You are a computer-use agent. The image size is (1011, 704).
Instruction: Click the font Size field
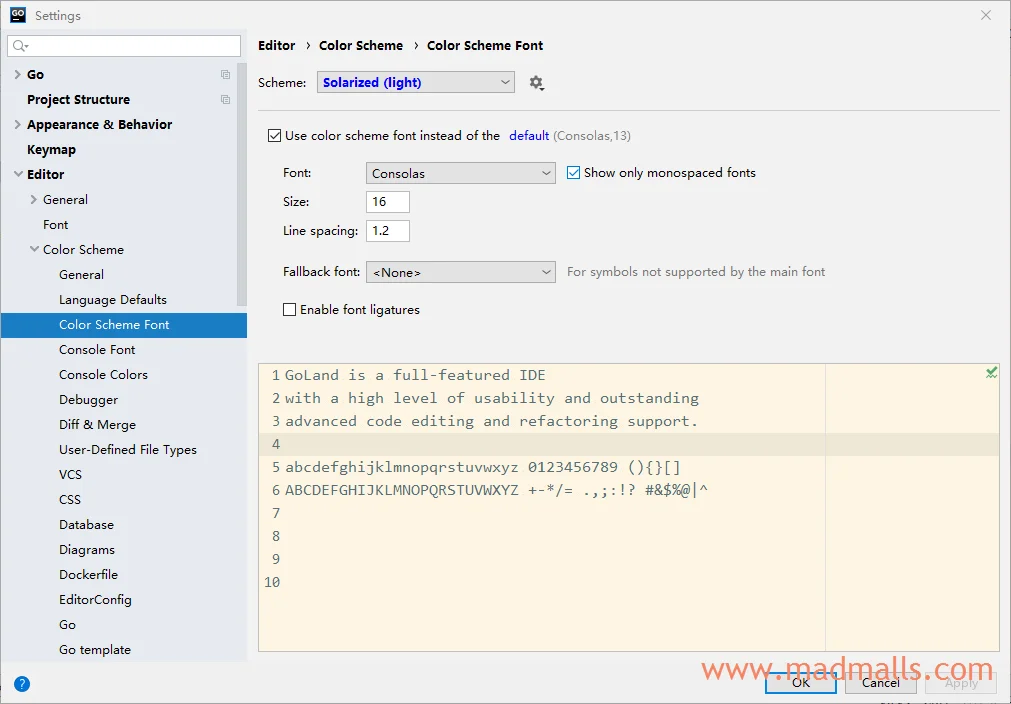click(388, 202)
